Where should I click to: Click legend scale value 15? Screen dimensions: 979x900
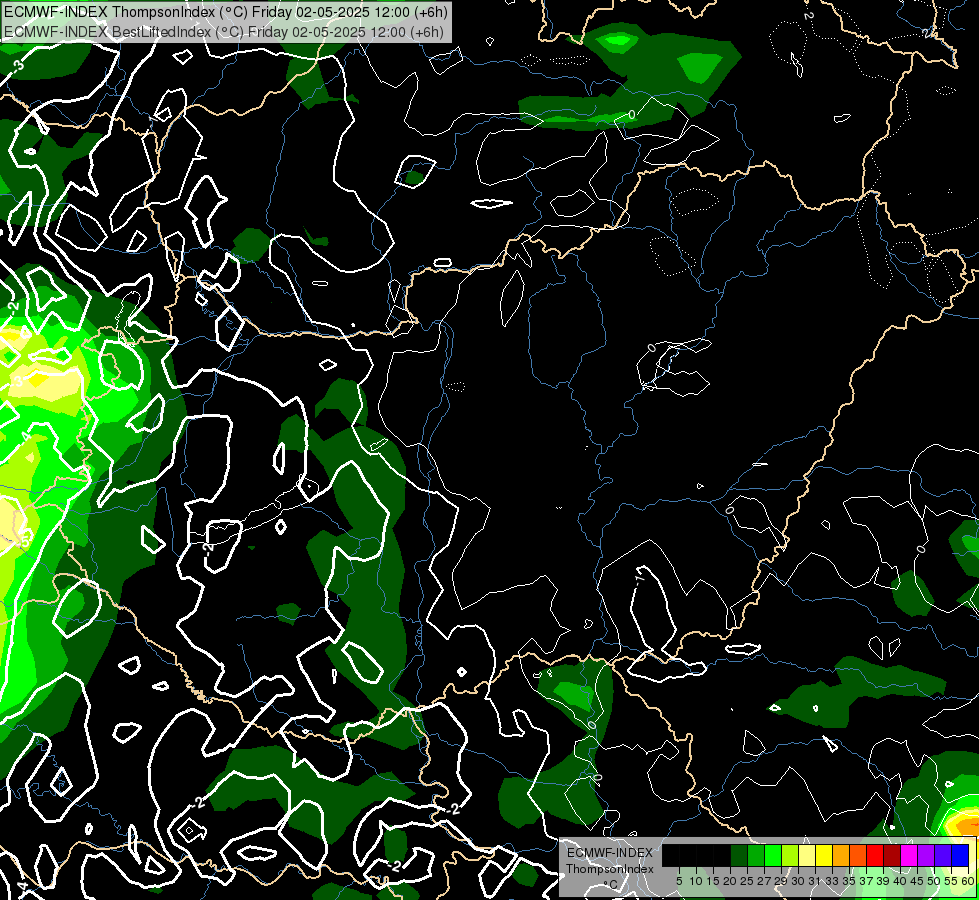713,881
